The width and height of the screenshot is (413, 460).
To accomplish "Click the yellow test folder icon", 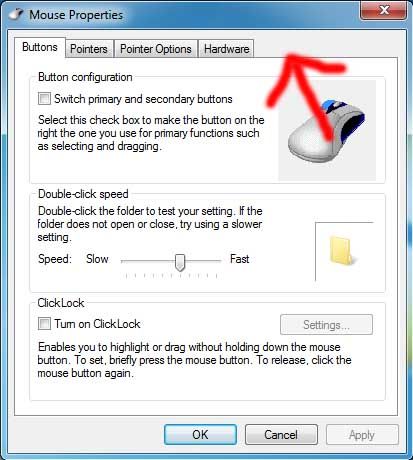I will (341, 251).
